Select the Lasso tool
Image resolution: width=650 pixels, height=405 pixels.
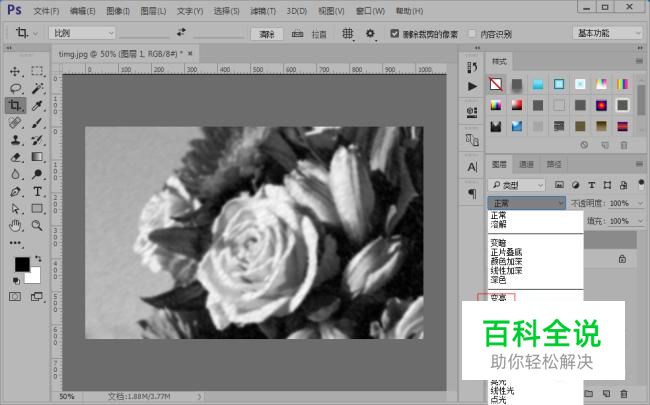click(15, 88)
